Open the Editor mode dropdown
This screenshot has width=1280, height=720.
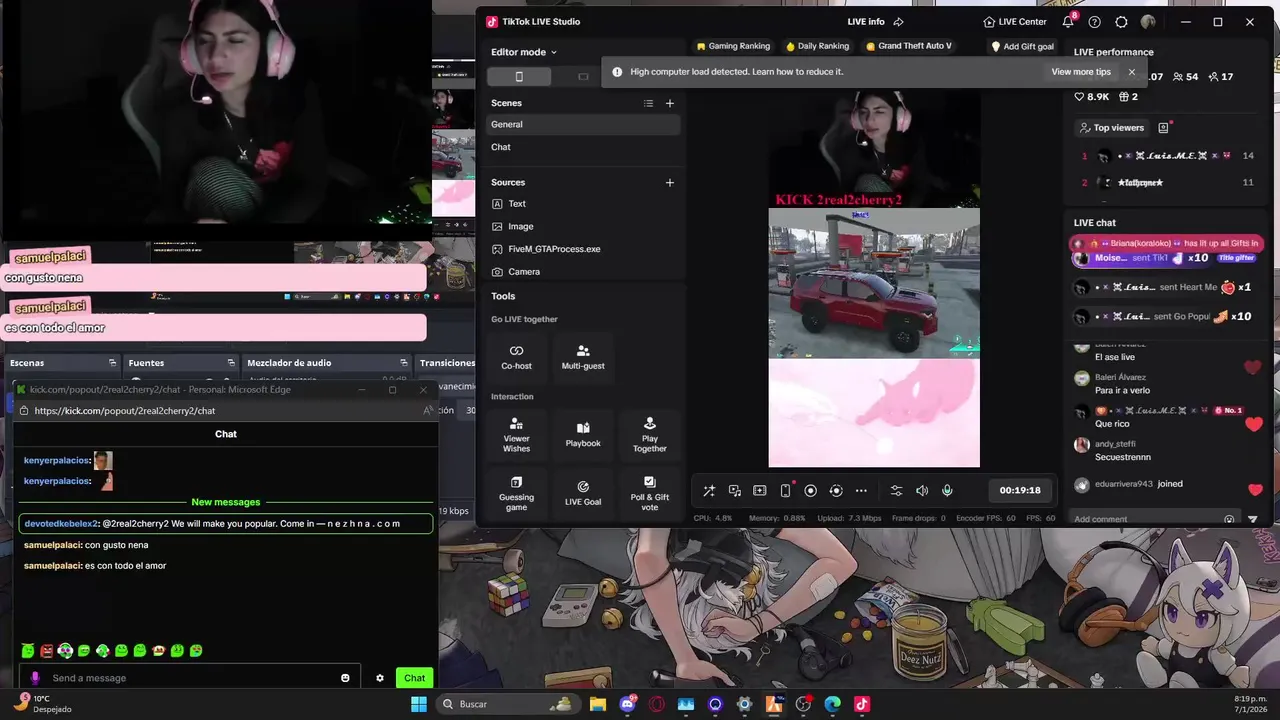(x=524, y=52)
